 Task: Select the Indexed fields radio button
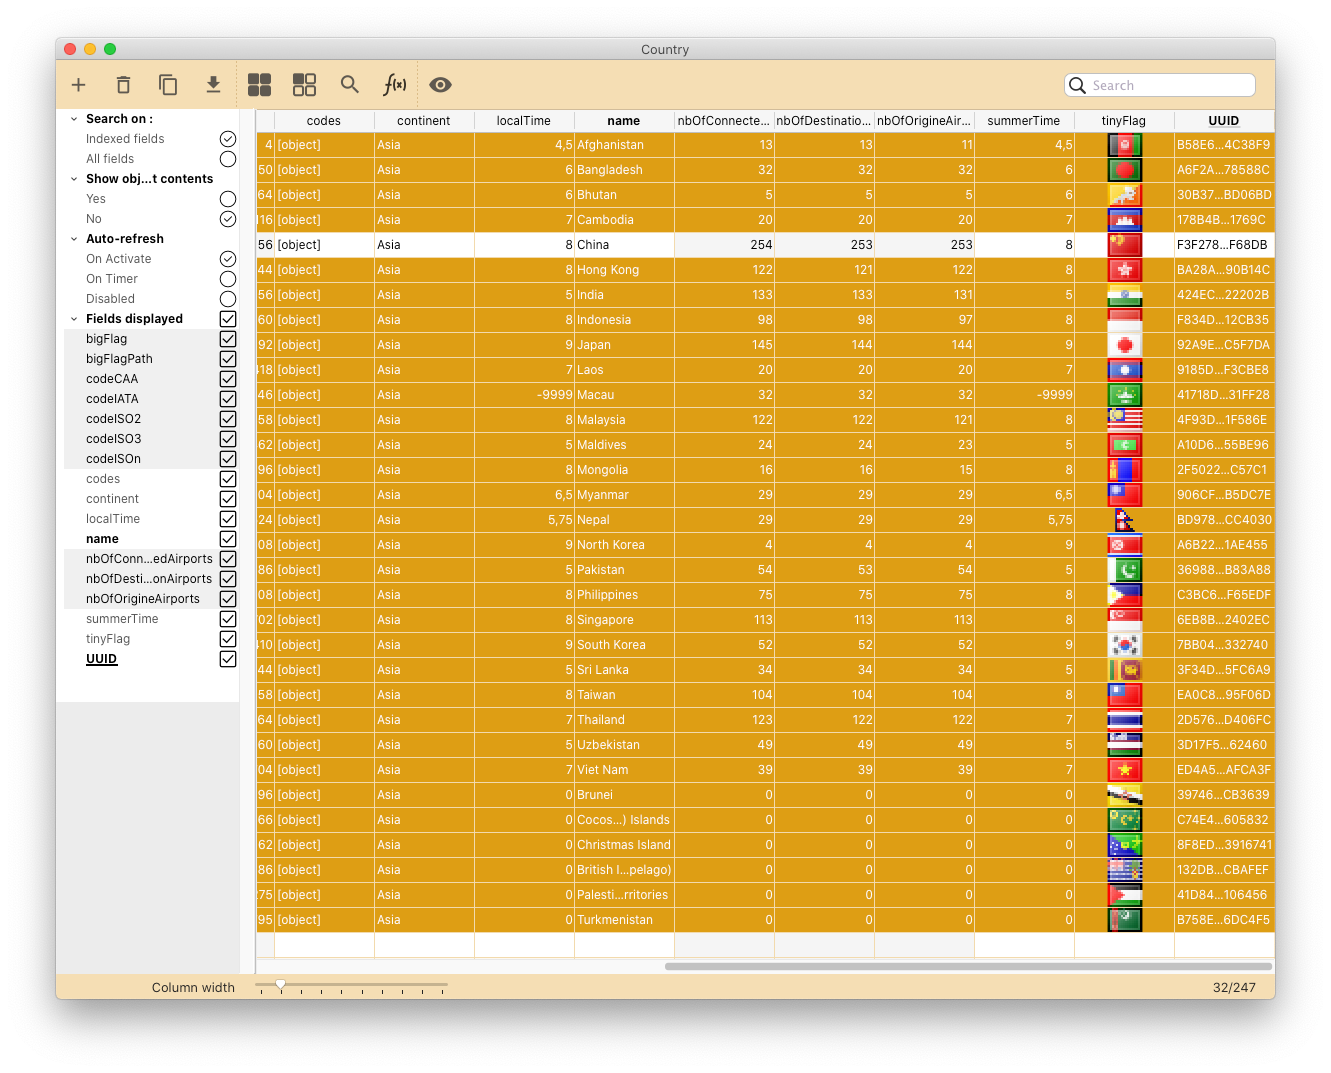point(228,139)
